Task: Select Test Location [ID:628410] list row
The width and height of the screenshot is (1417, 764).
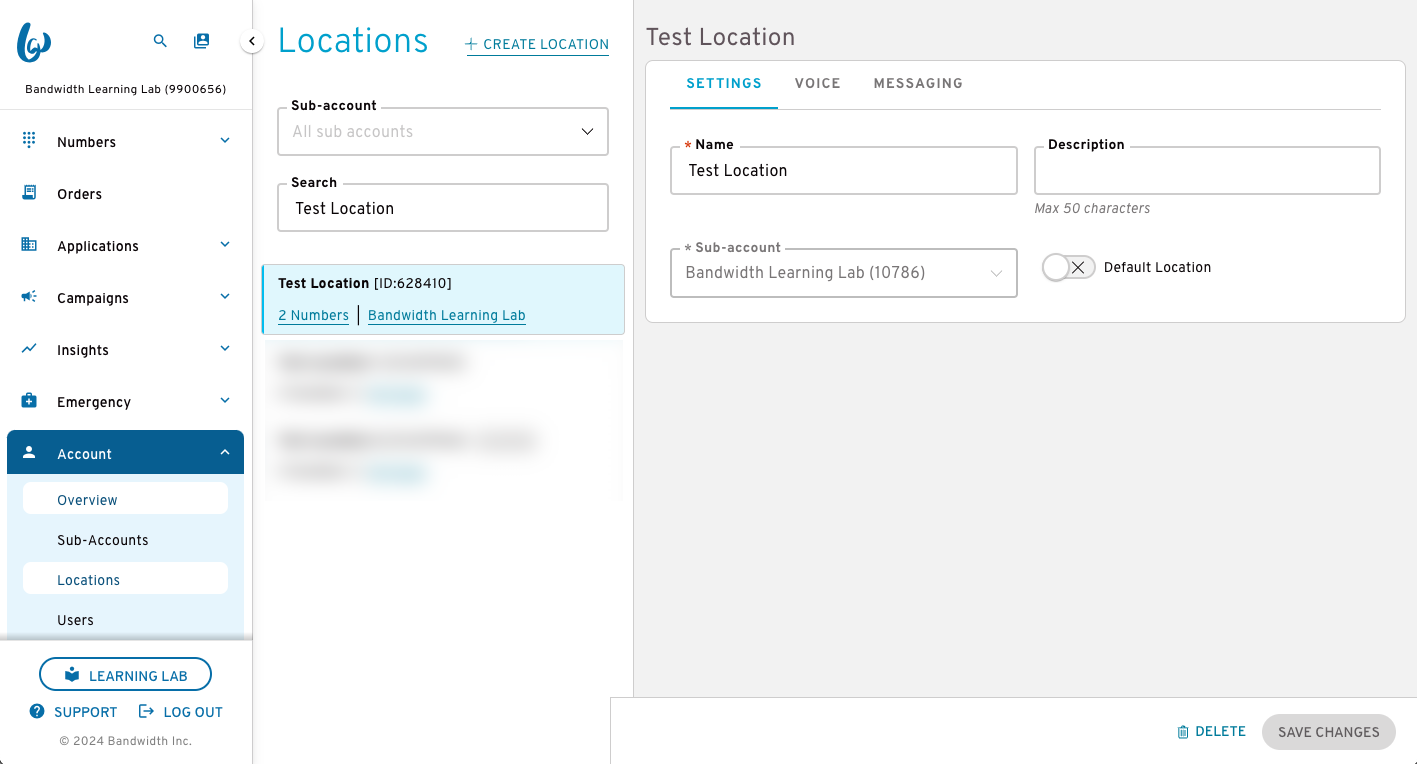Action: pyautogui.click(x=443, y=299)
